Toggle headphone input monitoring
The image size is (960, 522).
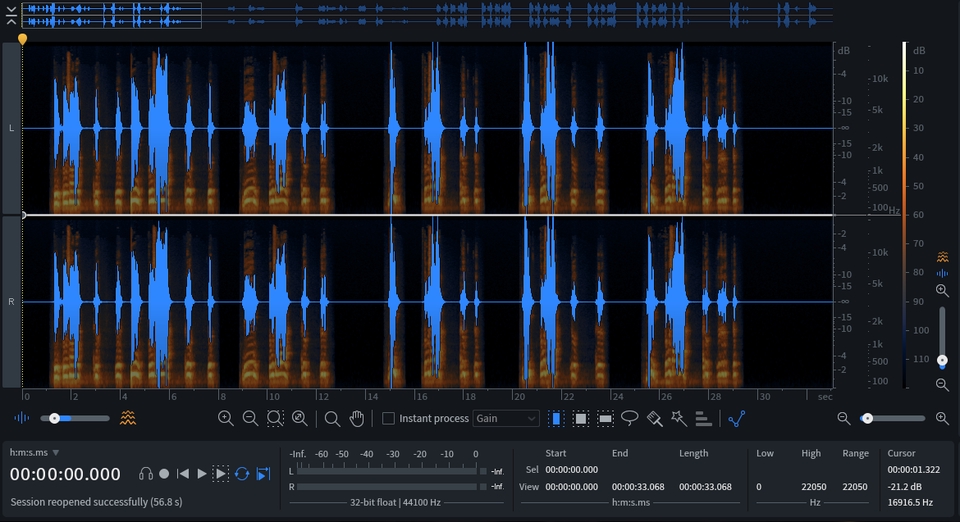(x=146, y=474)
